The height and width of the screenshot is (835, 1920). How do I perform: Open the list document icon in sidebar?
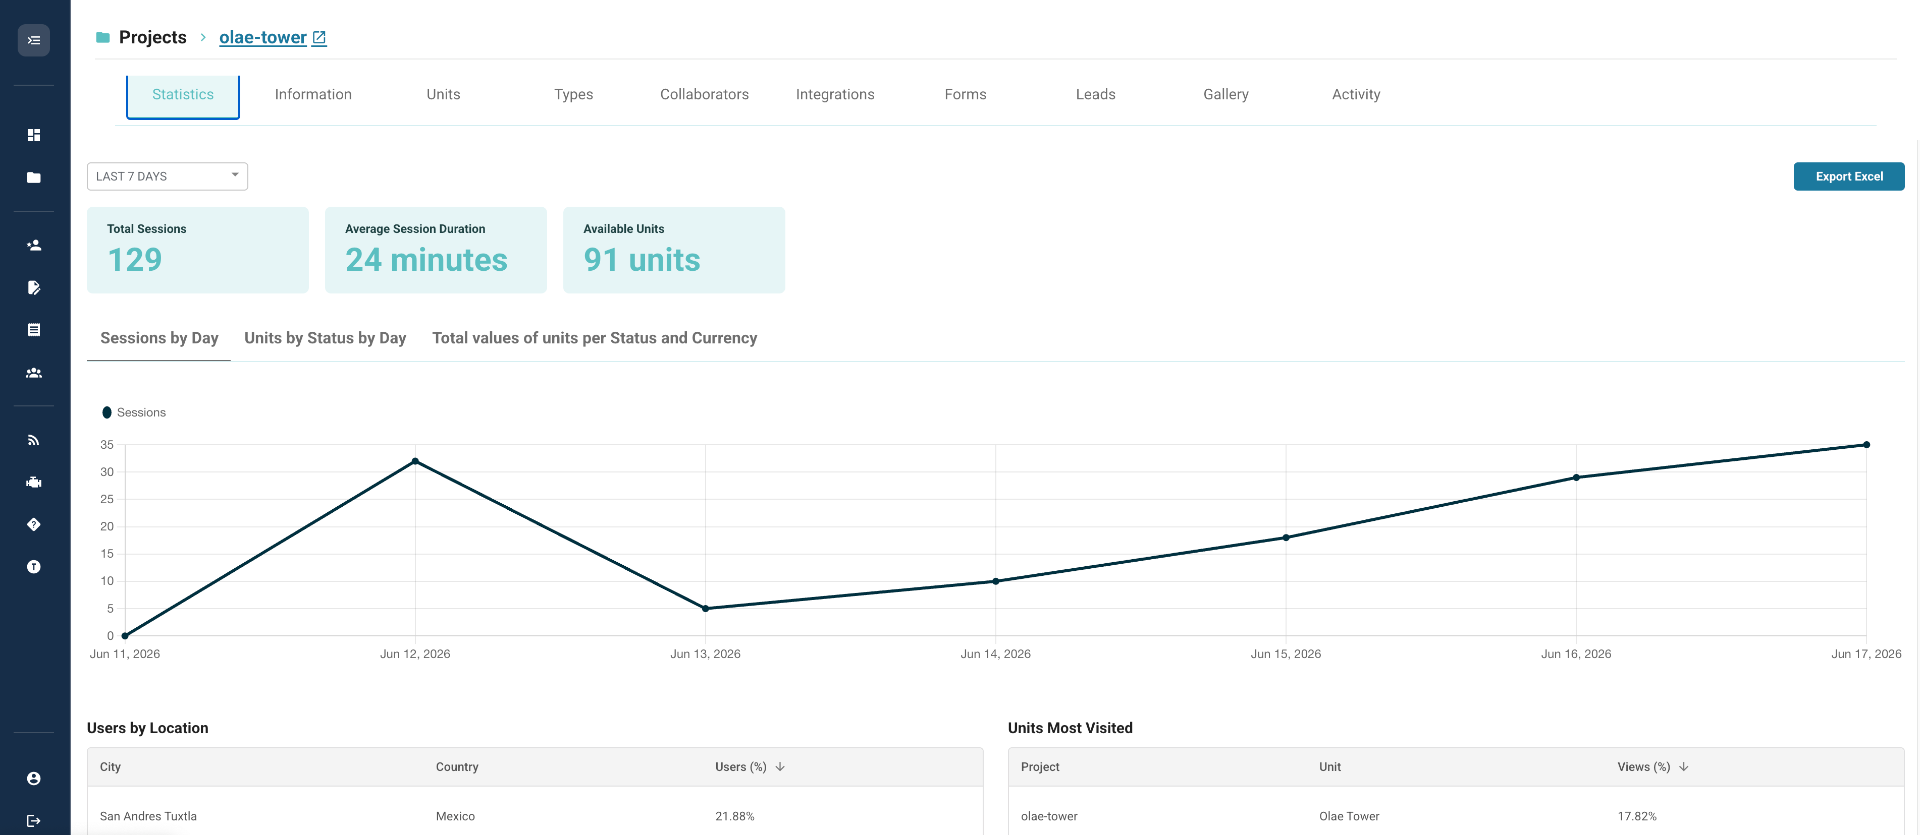[x=34, y=330]
